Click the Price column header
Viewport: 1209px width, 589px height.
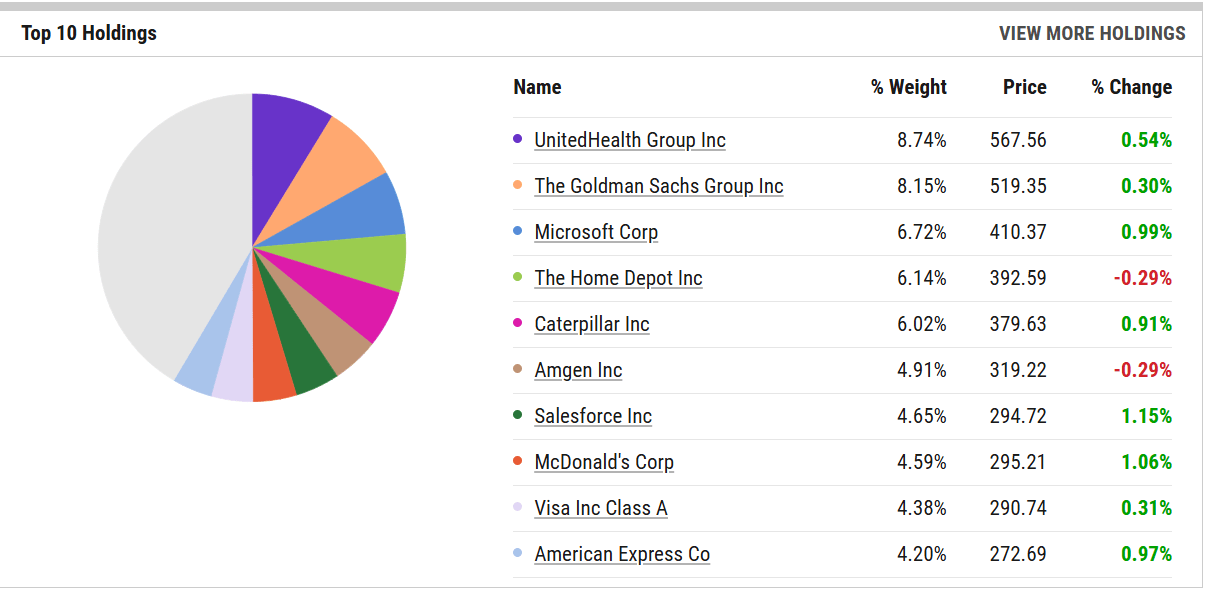point(1024,87)
